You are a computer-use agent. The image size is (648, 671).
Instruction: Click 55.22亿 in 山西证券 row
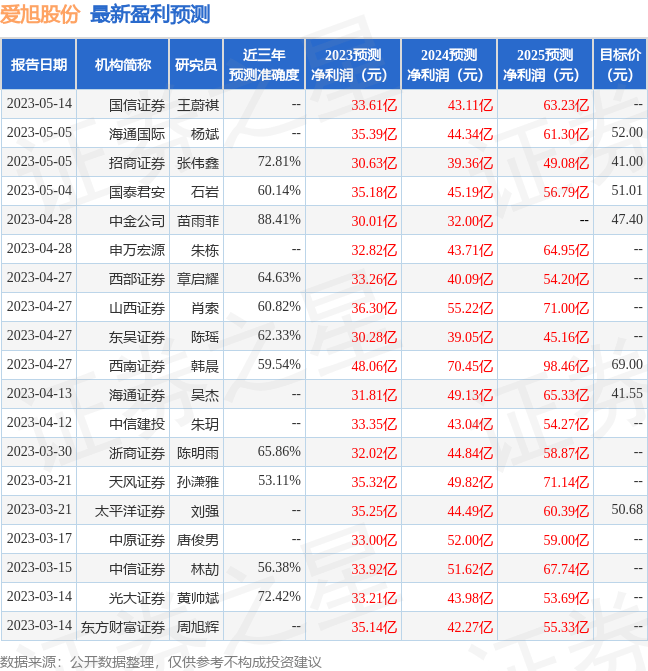(470, 308)
